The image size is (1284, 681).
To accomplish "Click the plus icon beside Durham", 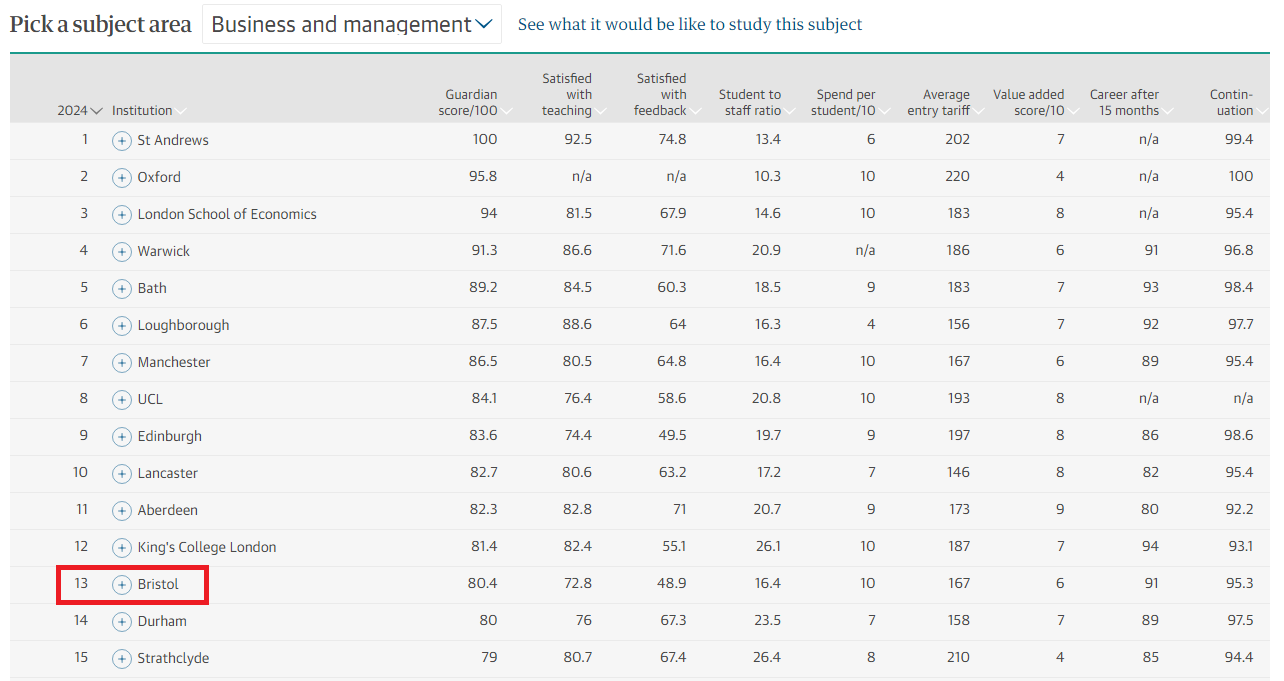I will click(x=121, y=622).
